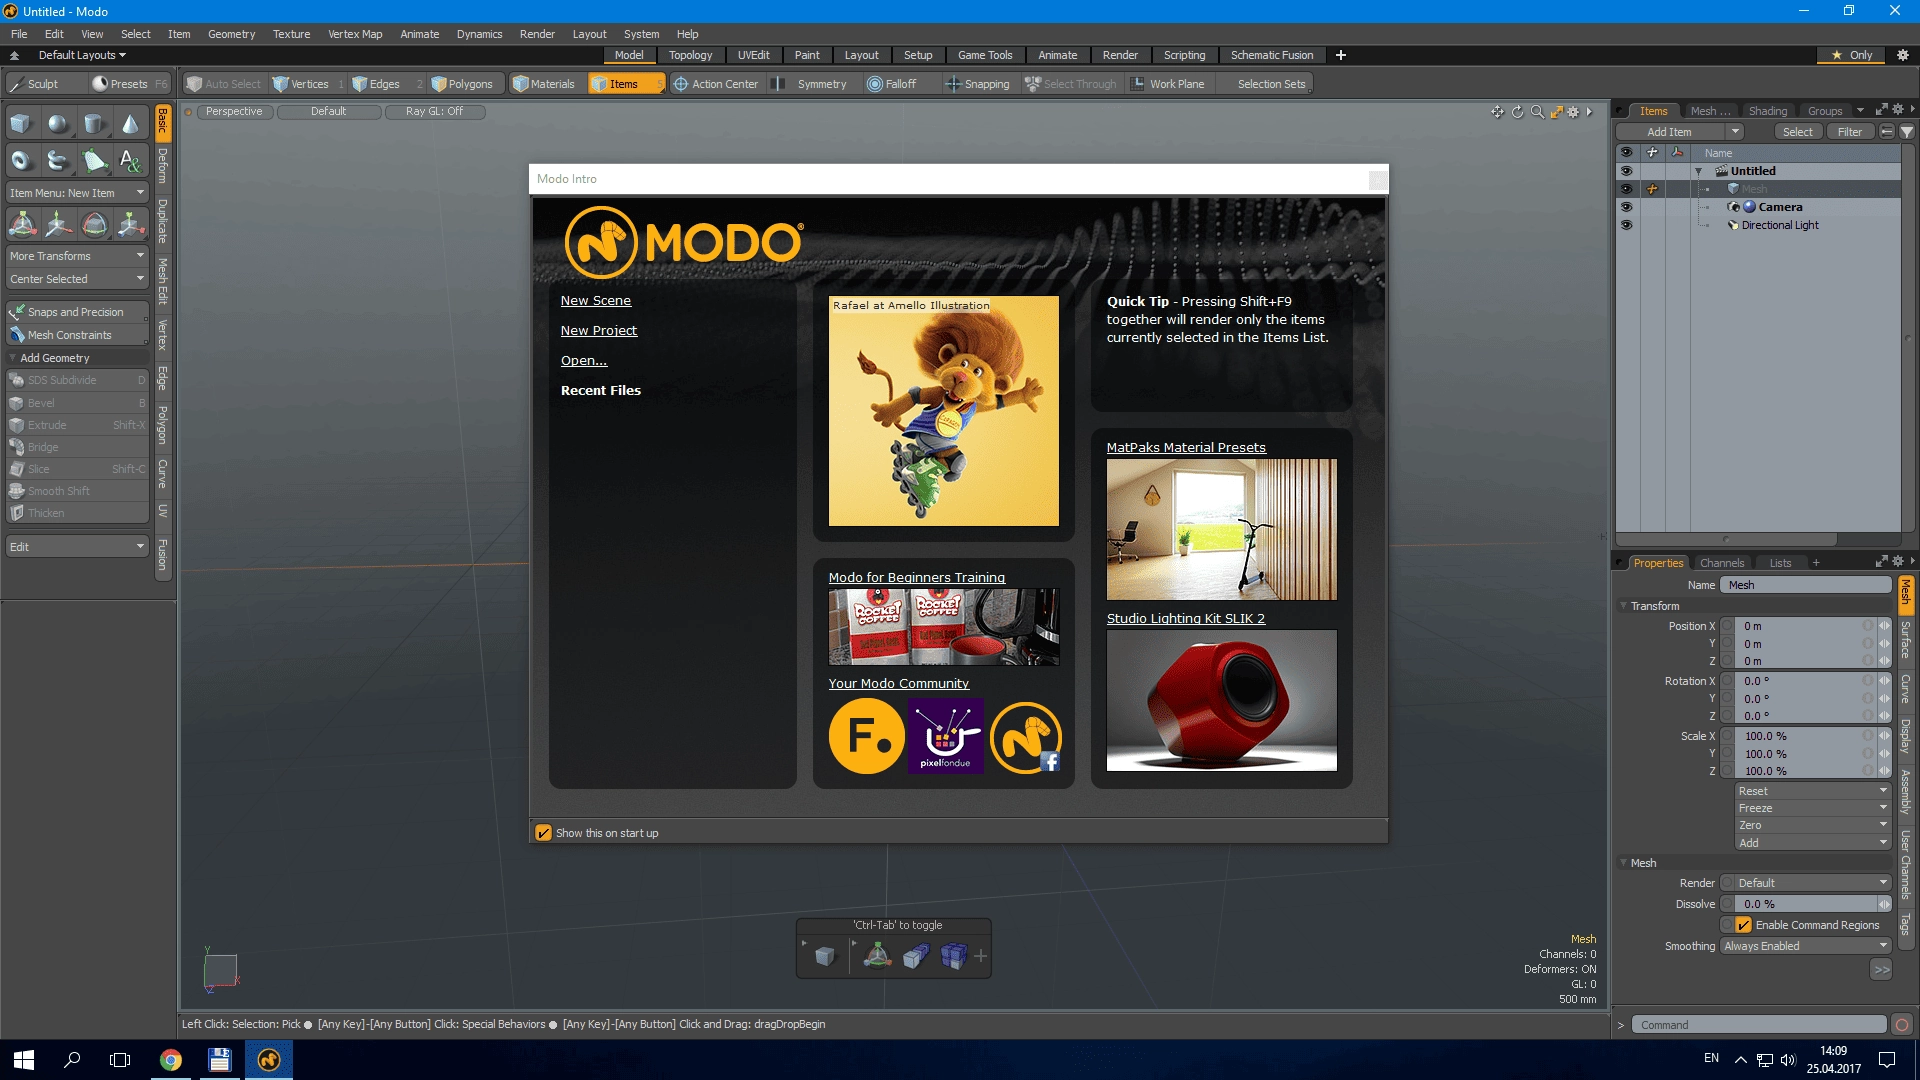The width and height of the screenshot is (1920, 1080).
Task: Click the viewport rotate icon
Action: point(1517,112)
